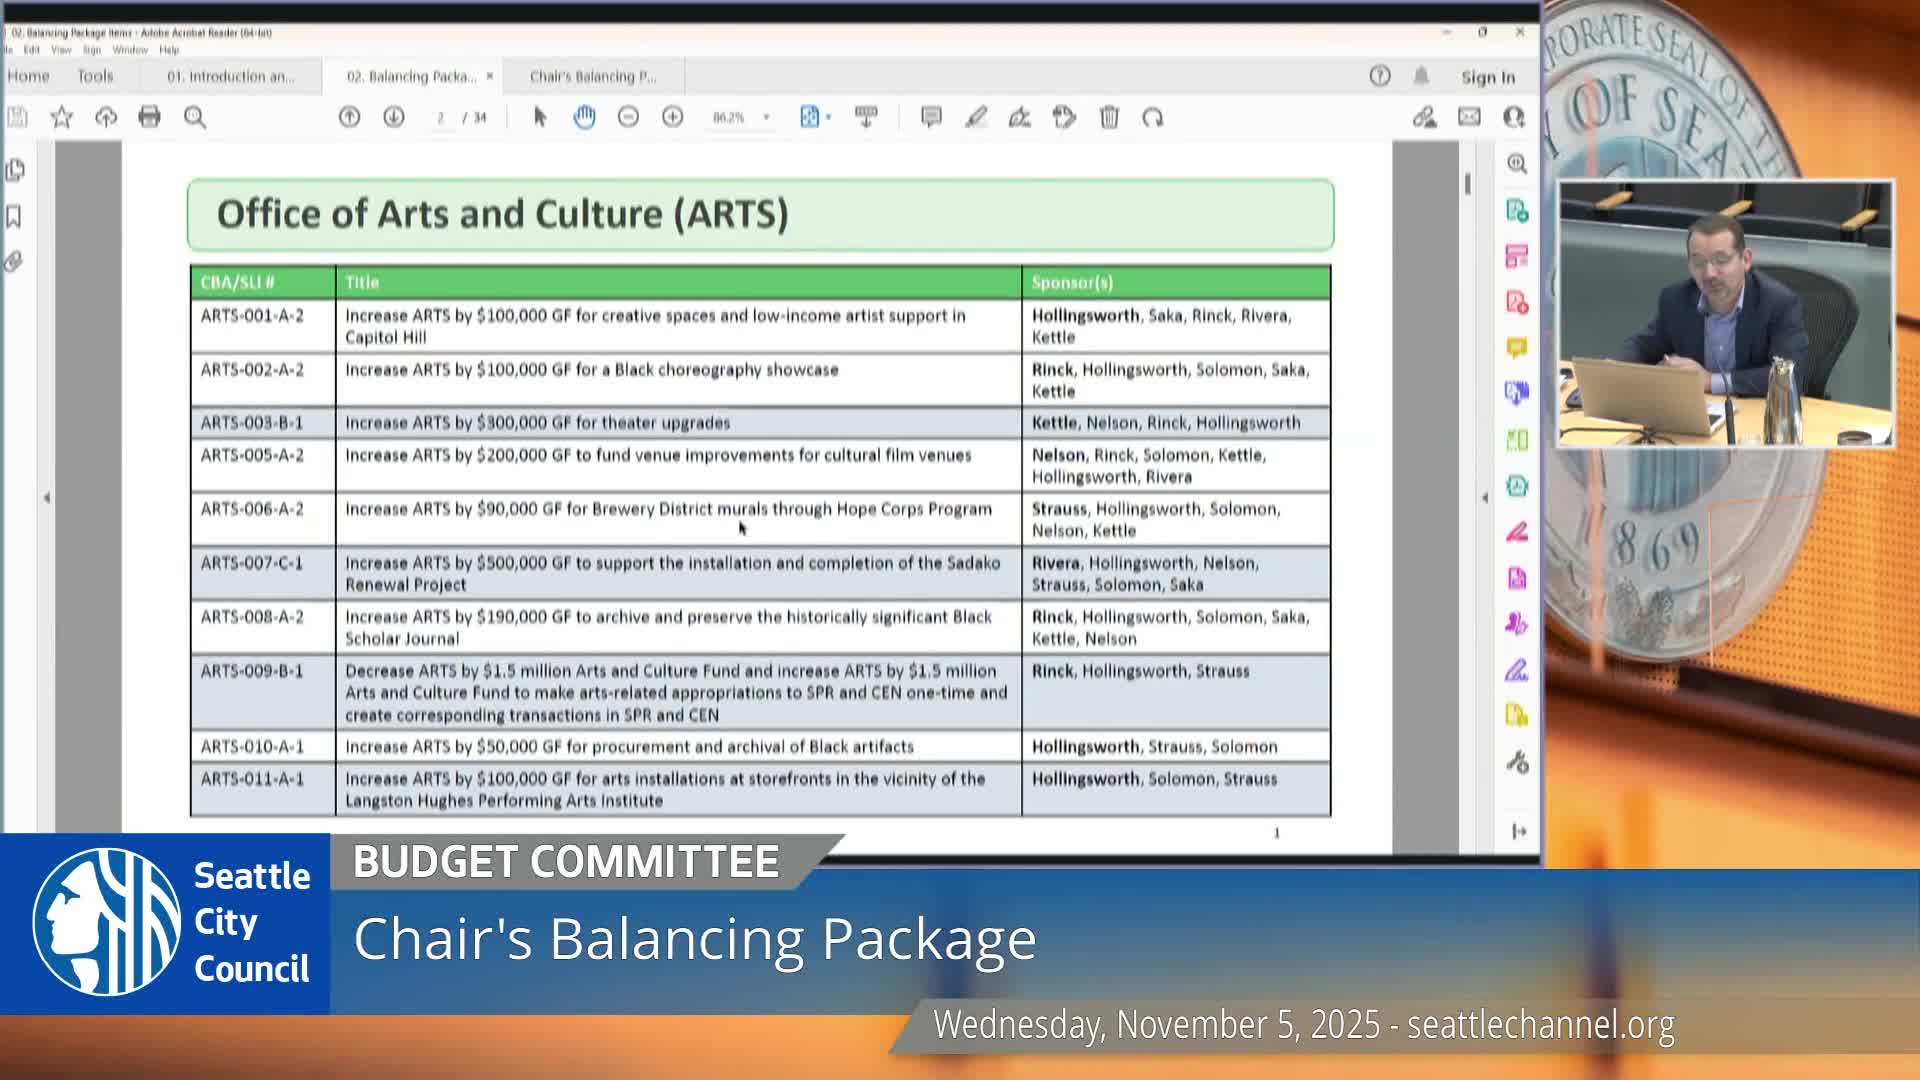
Task: Select the Hand tool in the toolbar
Action: point(583,117)
